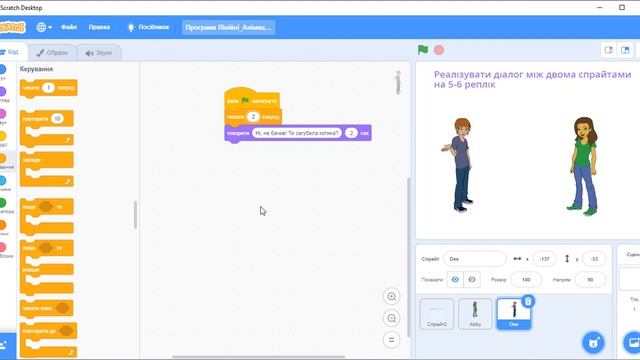Viewport: 640px width, 360px height.
Task: Zoom in on the code workspace
Action: 391,297
